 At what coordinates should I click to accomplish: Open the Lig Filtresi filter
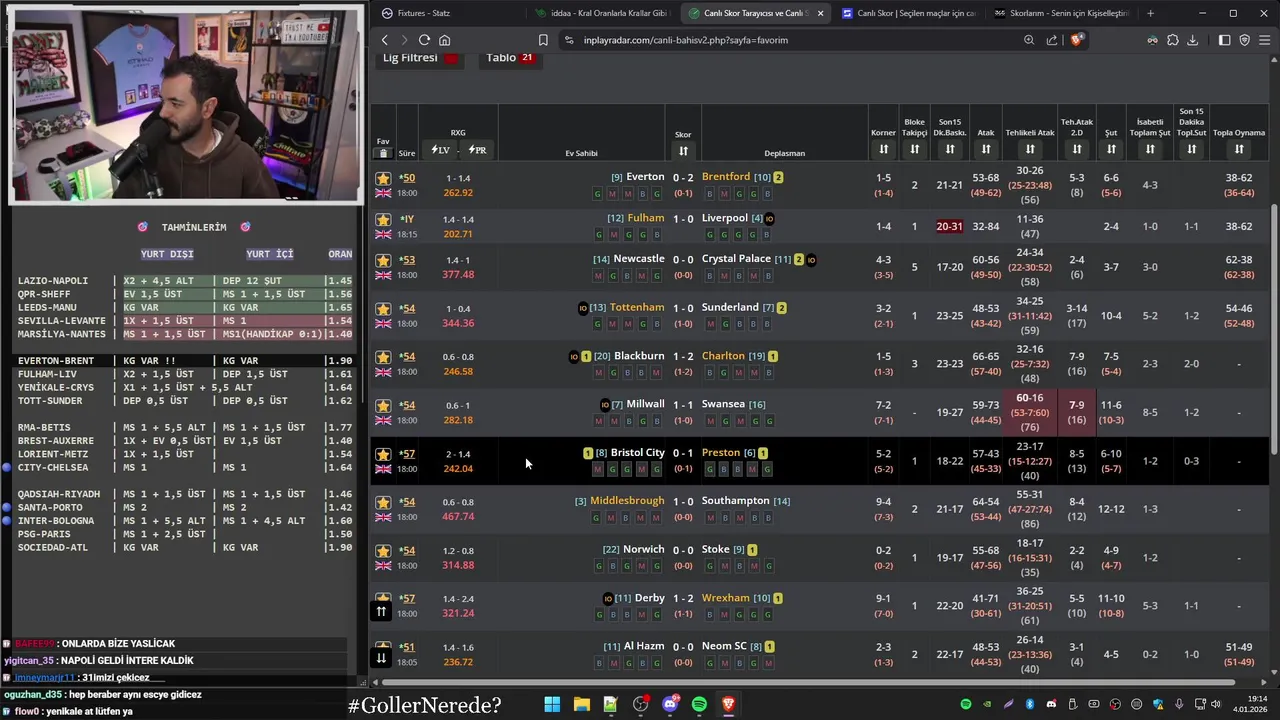420,58
